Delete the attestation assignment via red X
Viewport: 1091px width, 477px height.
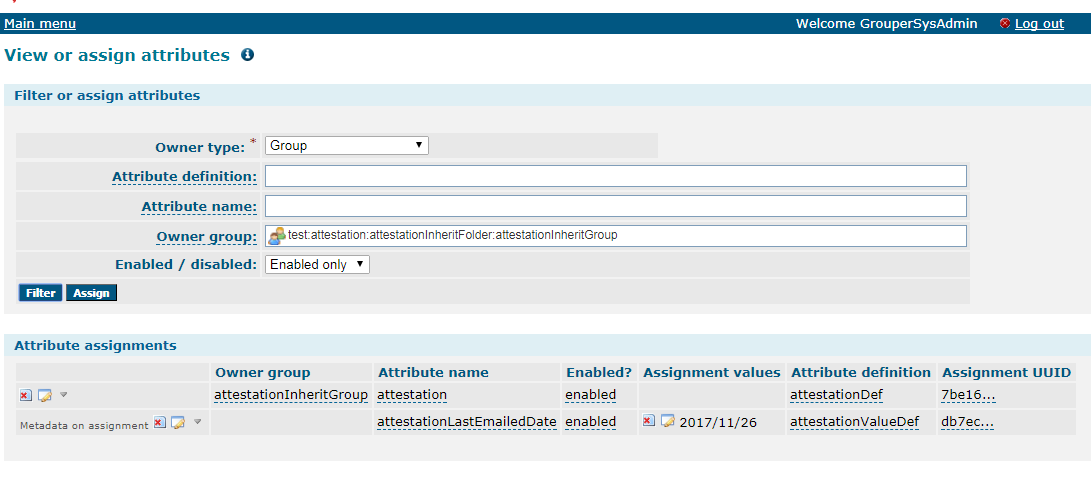click(25, 396)
